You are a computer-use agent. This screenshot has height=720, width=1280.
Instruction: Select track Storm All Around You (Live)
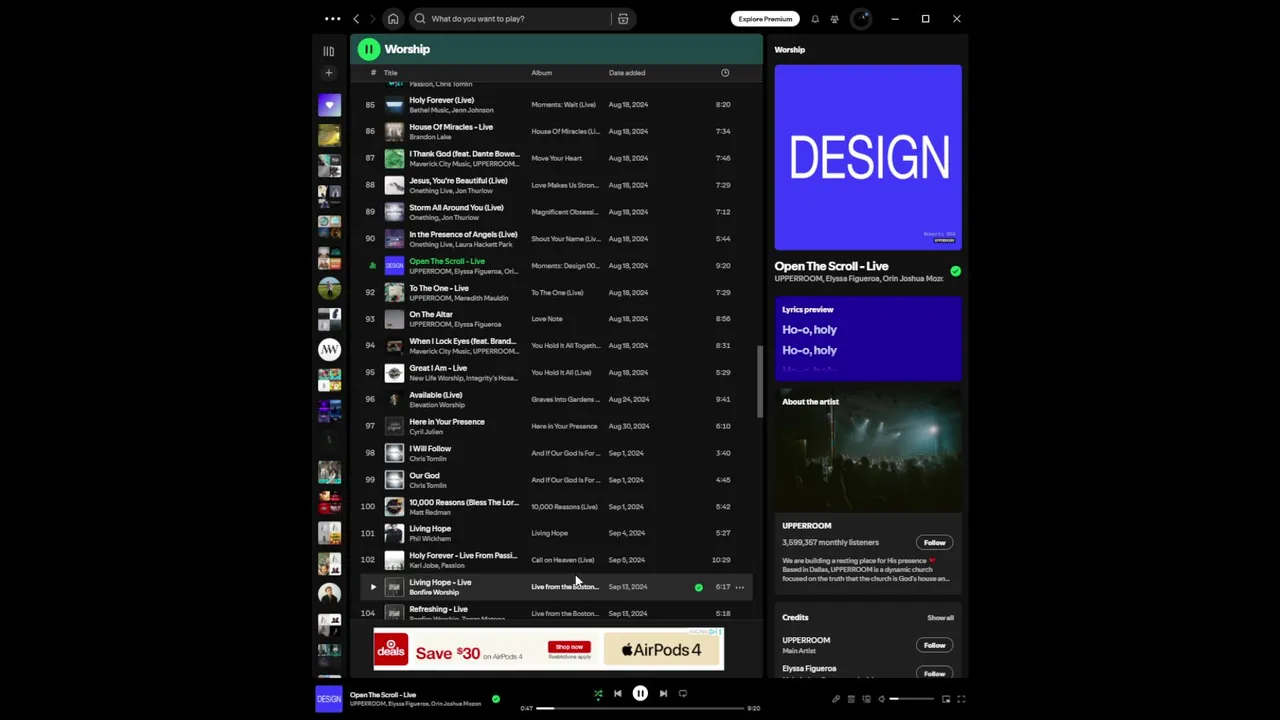[x=556, y=212]
